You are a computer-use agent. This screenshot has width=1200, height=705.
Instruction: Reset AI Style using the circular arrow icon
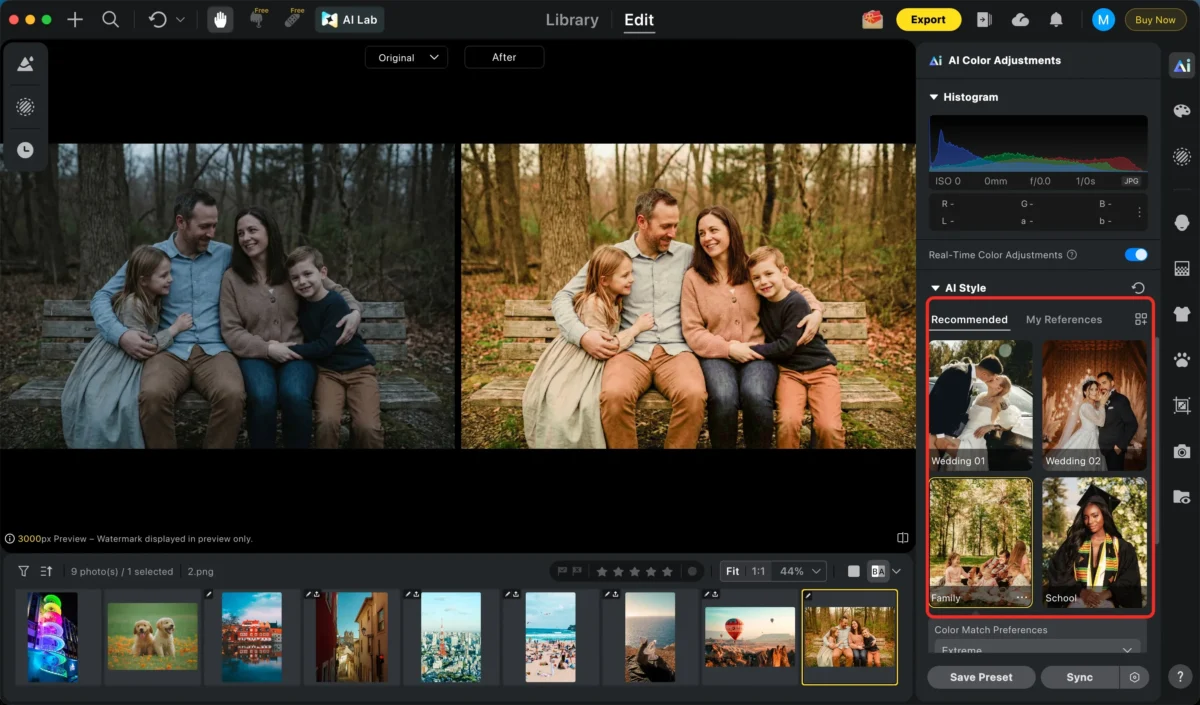click(1137, 287)
